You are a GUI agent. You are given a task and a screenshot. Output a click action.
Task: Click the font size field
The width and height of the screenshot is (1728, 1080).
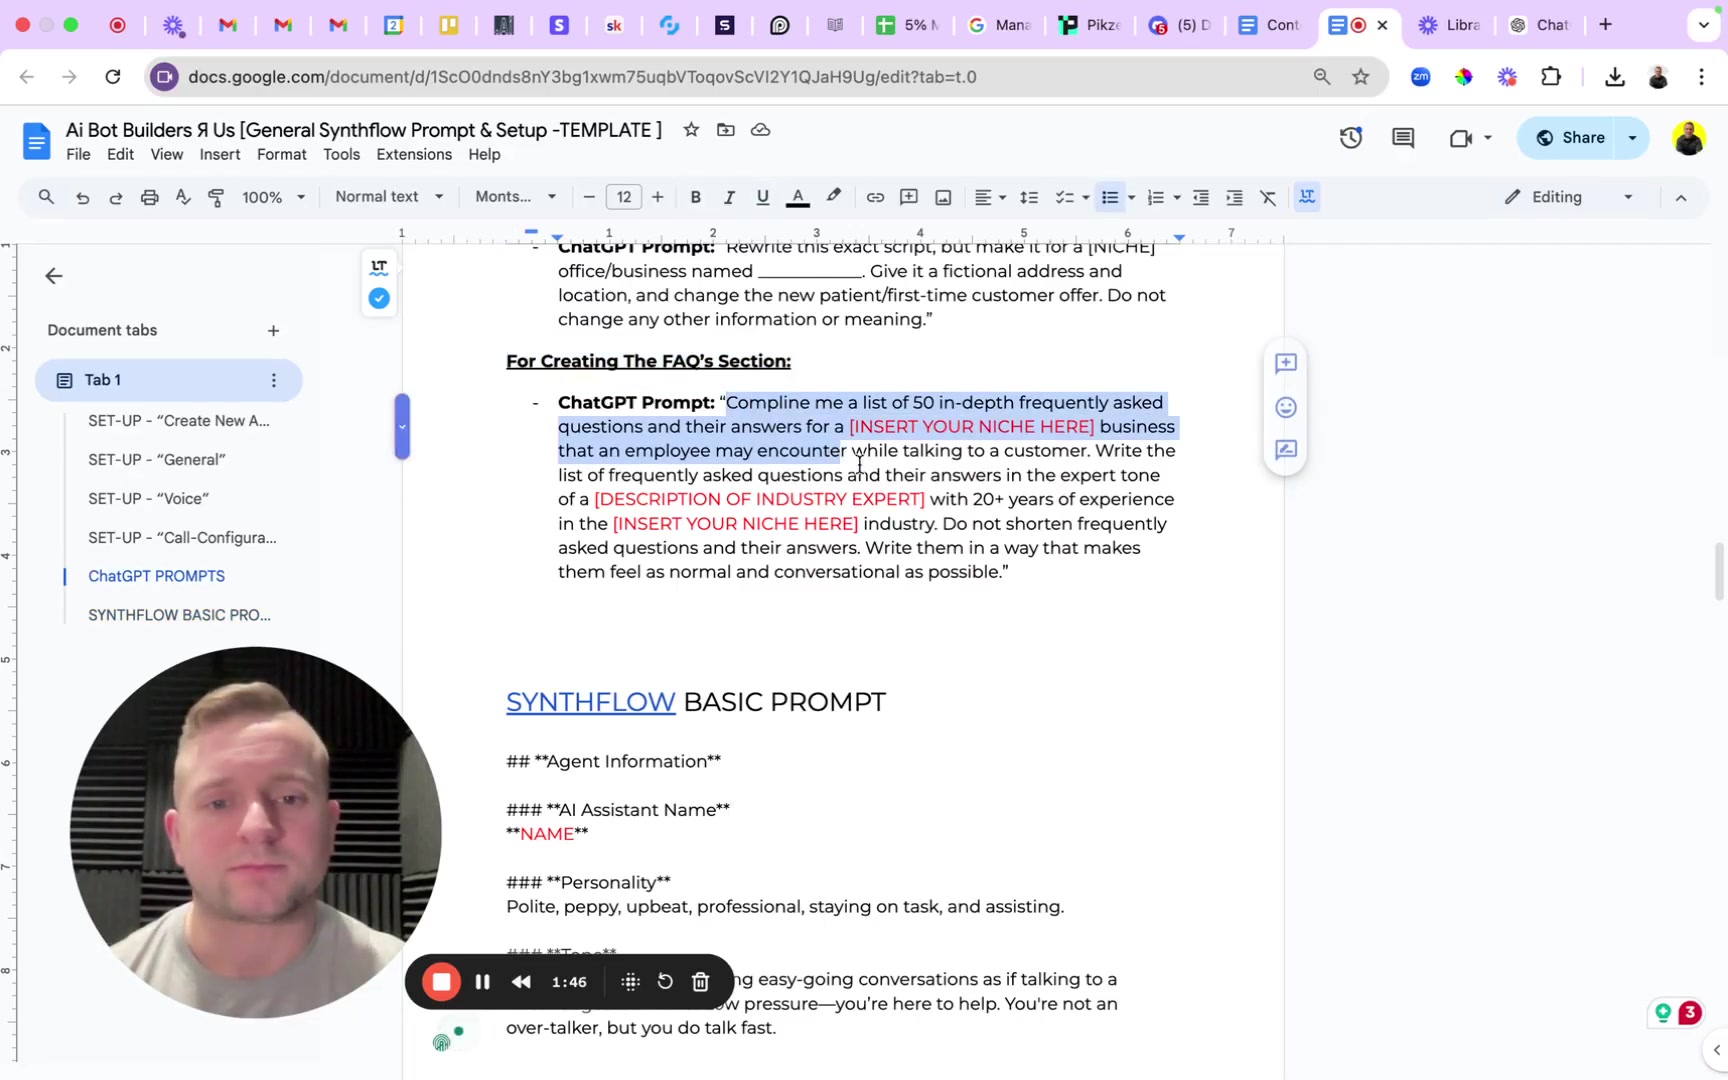[x=624, y=197]
